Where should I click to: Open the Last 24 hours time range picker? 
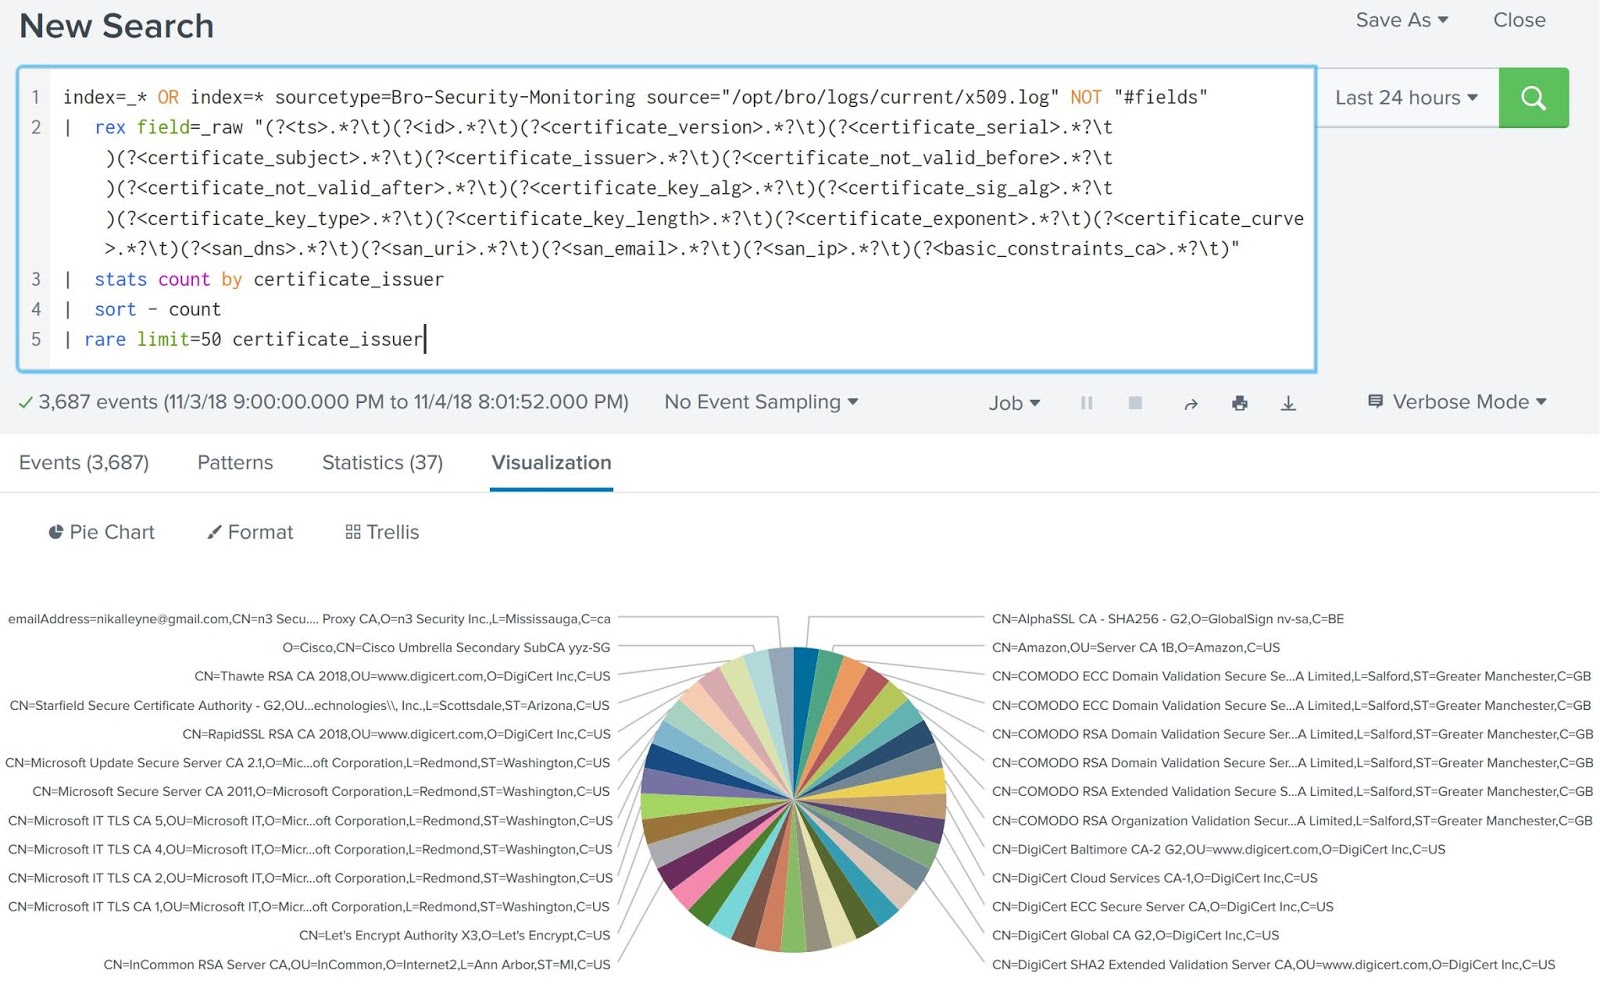(1404, 97)
